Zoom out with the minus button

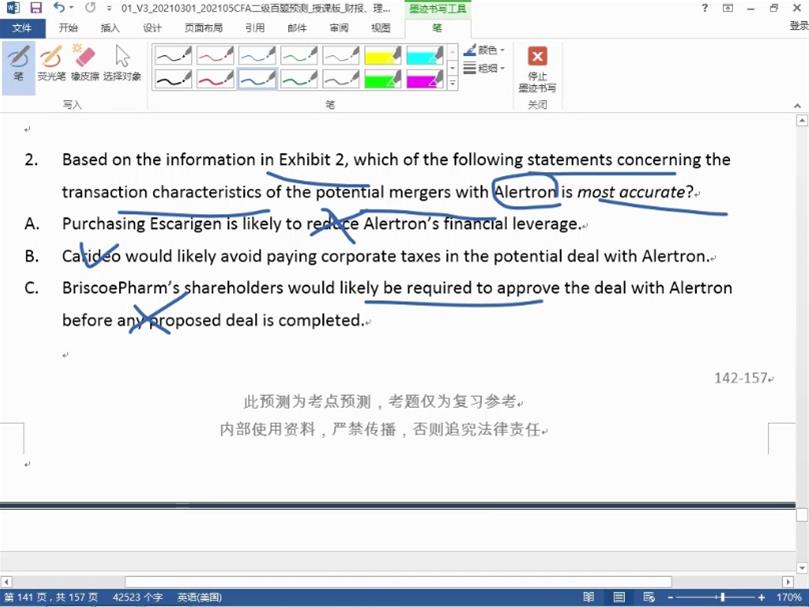(x=670, y=598)
